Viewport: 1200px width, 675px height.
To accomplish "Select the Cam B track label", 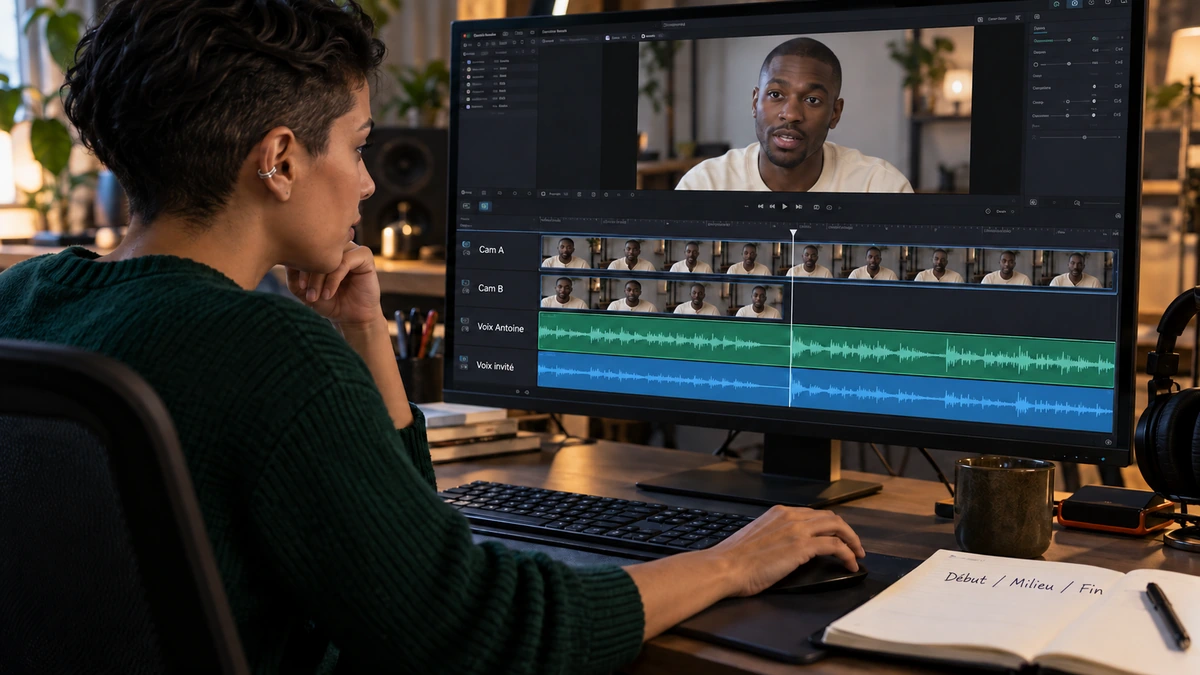I will [x=491, y=288].
